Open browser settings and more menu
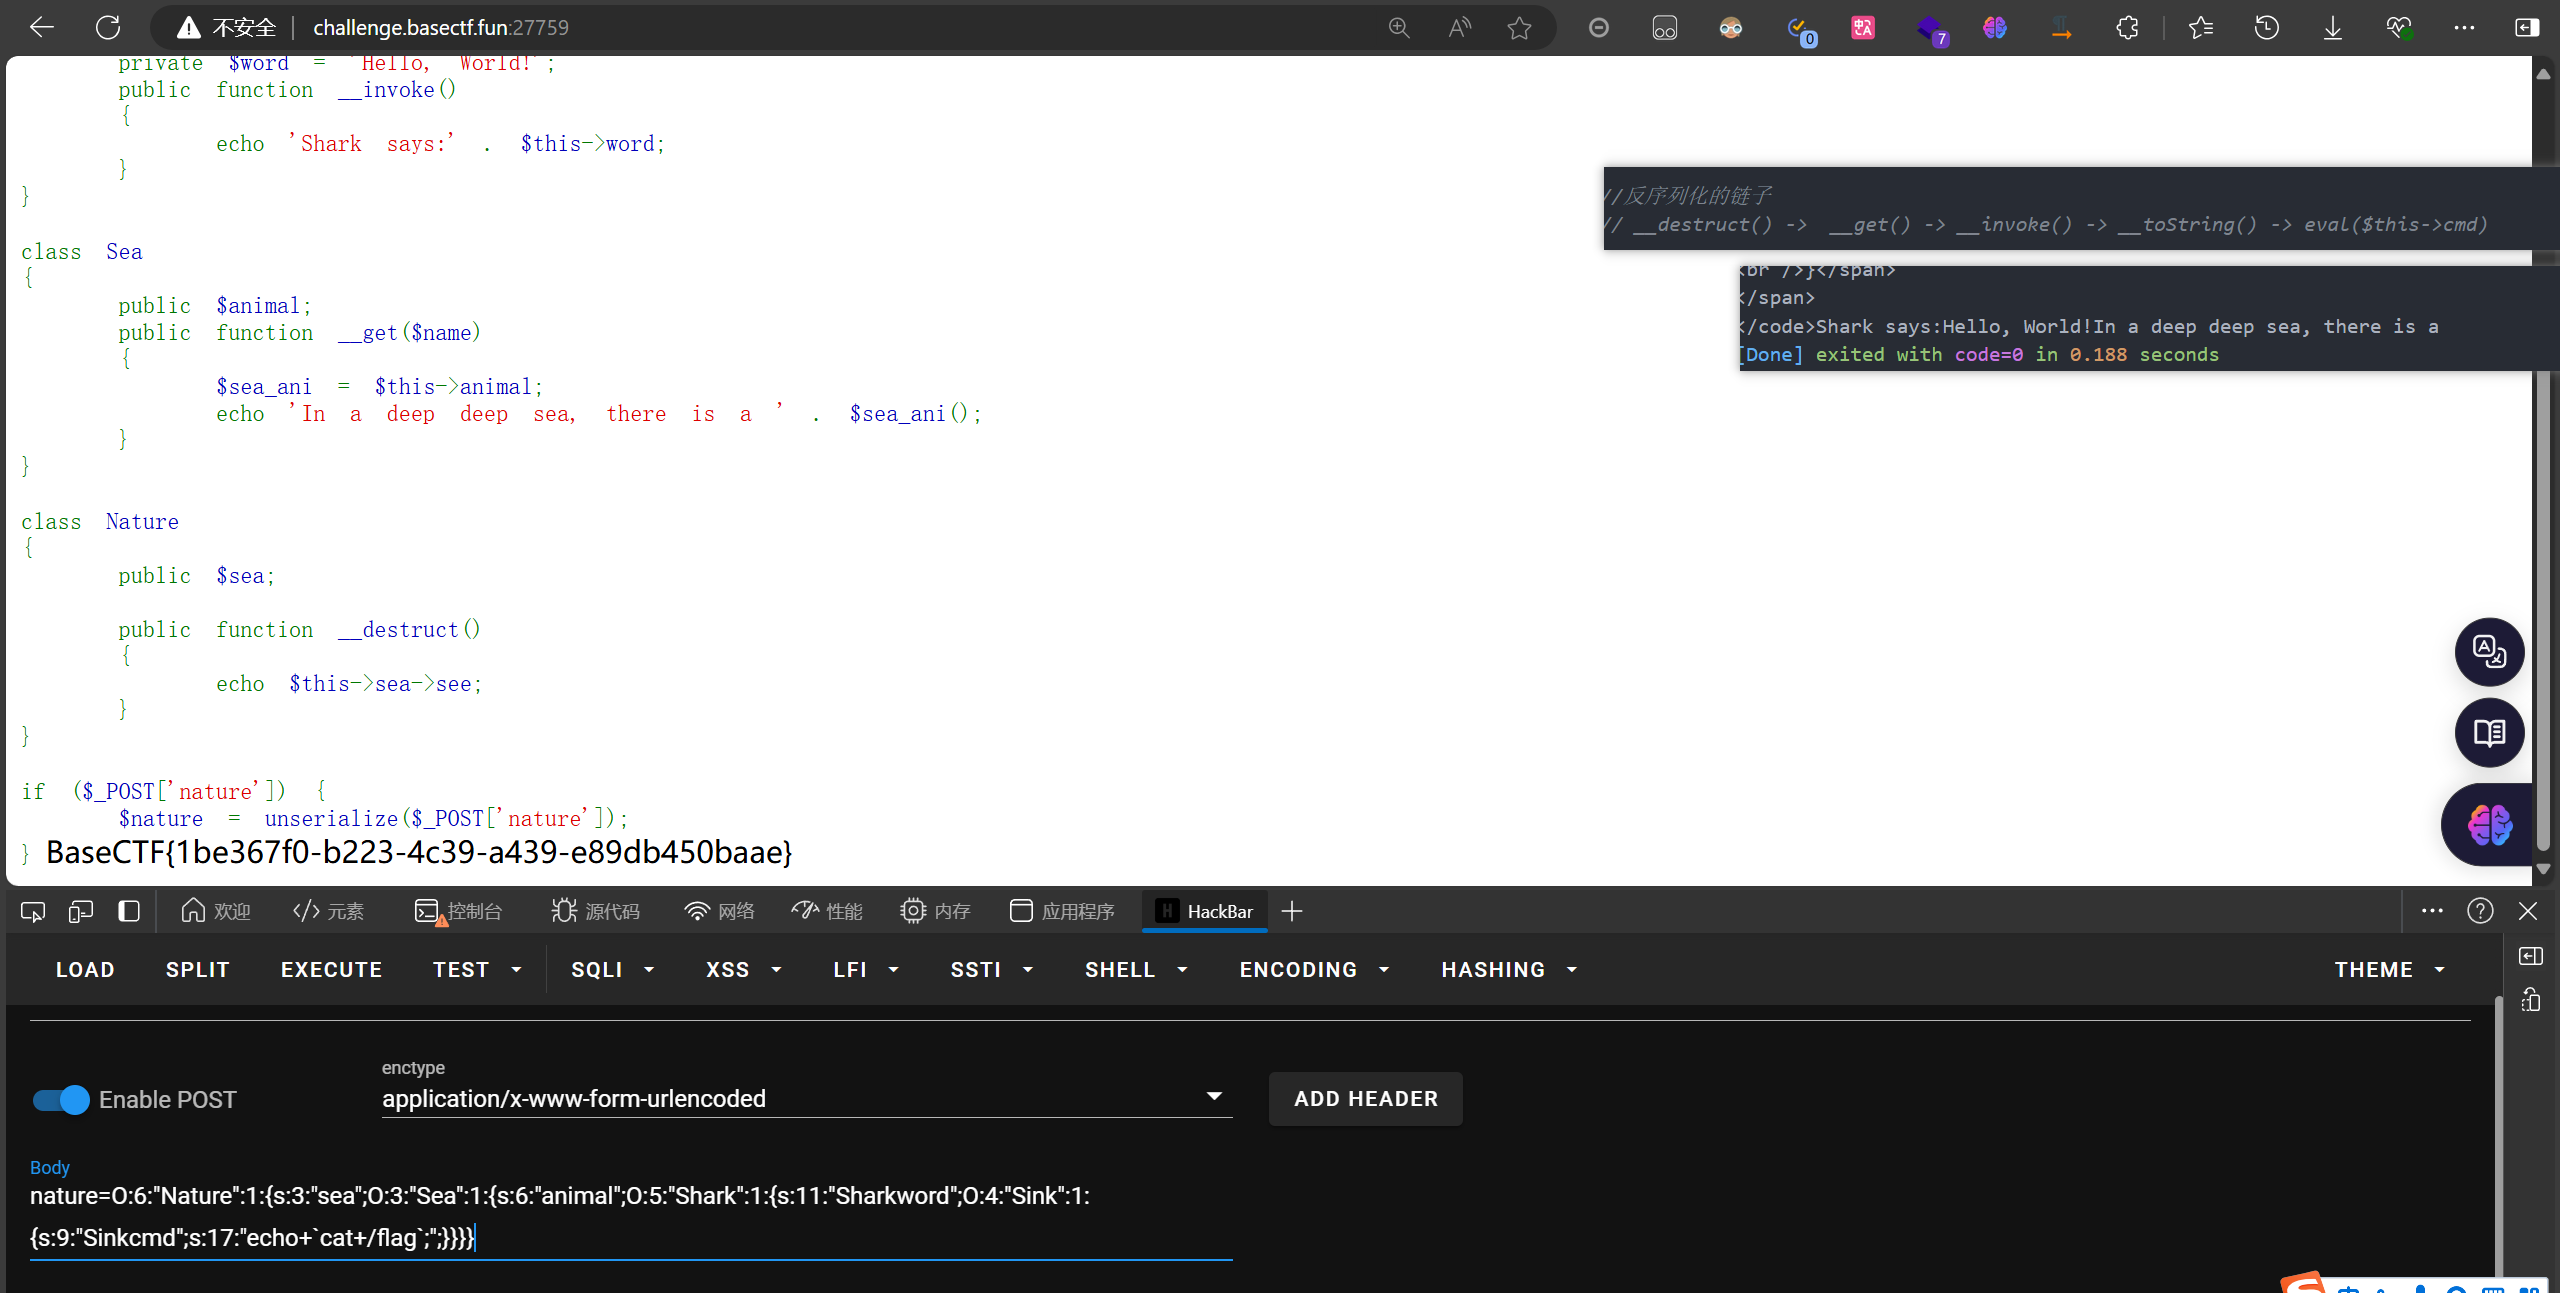The width and height of the screenshot is (2560, 1293). [x=2464, y=27]
